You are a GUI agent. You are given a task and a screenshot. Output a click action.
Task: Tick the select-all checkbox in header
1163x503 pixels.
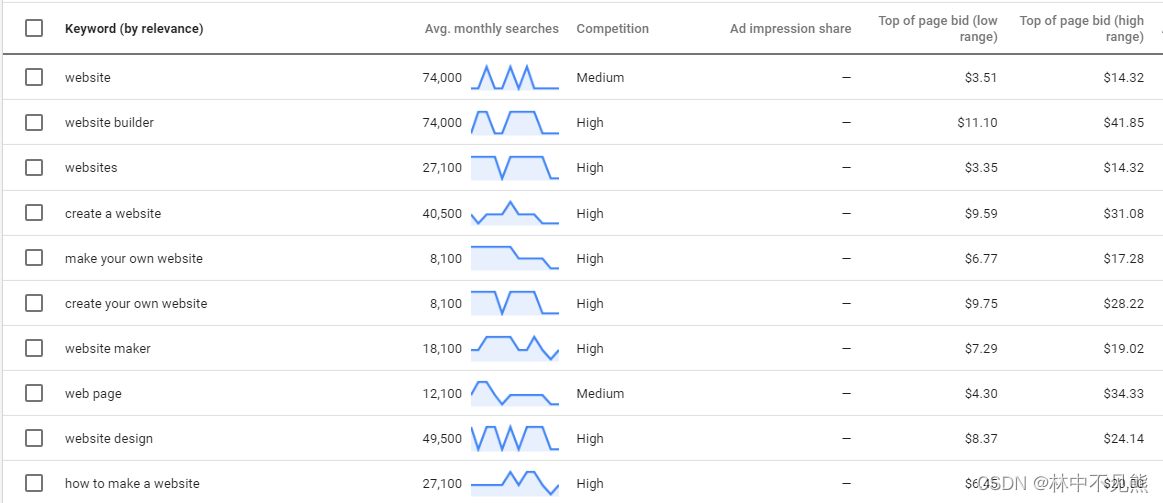tap(34, 28)
